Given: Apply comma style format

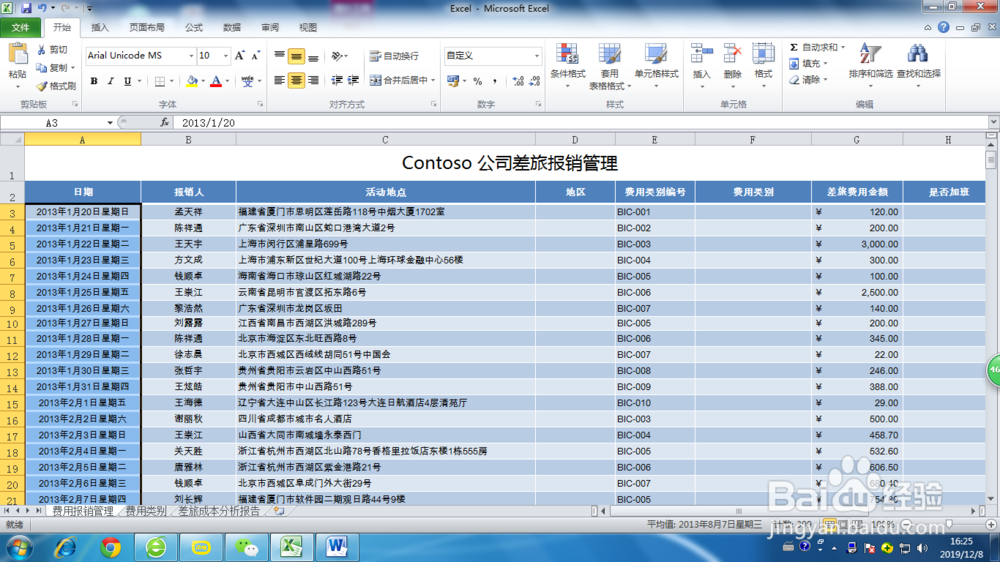Looking at the screenshot, I should click(494, 81).
